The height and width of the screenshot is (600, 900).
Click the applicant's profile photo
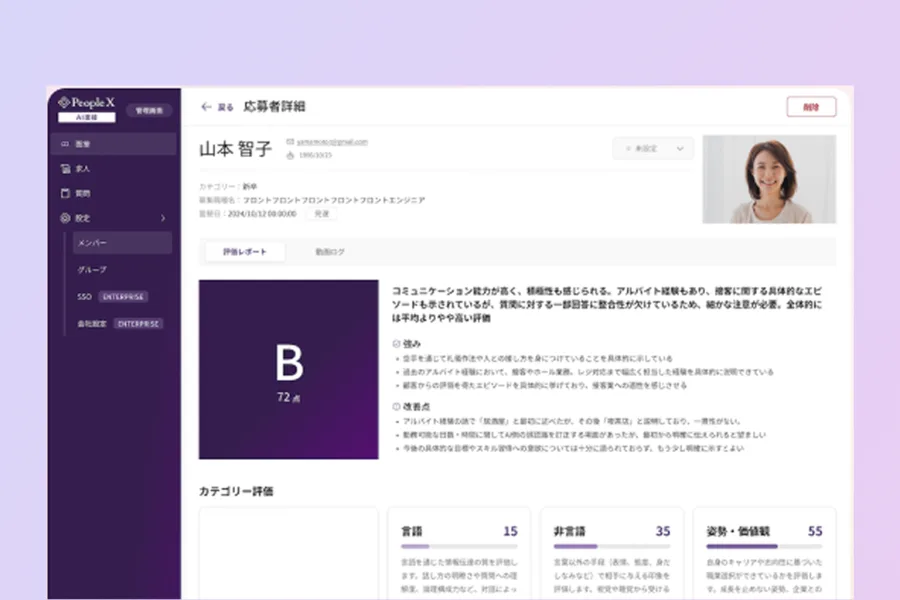(x=769, y=179)
